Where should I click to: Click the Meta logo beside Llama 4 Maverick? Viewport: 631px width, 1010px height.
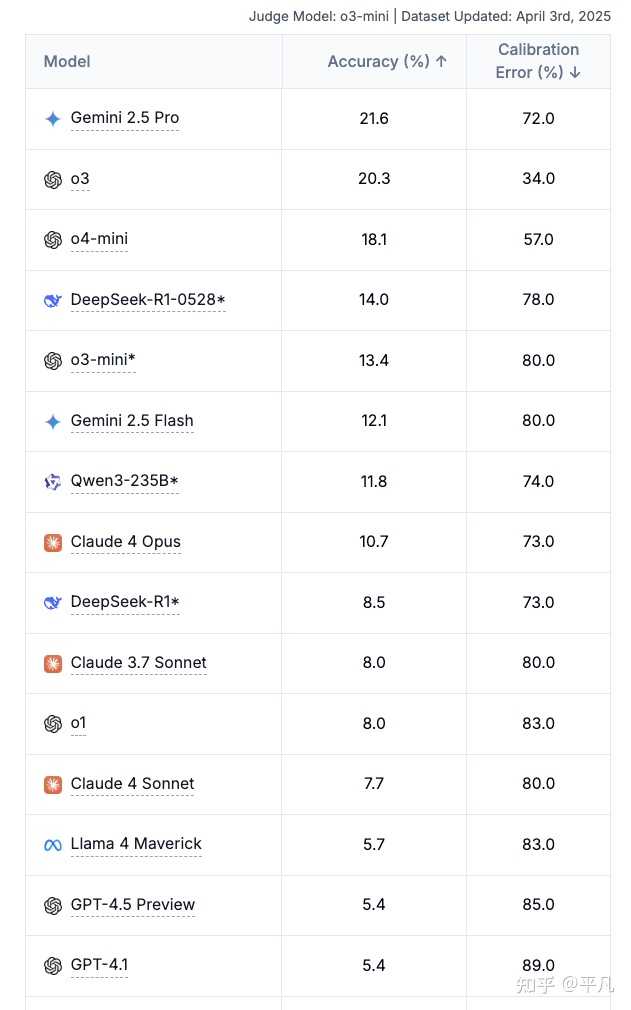[x=53, y=845]
